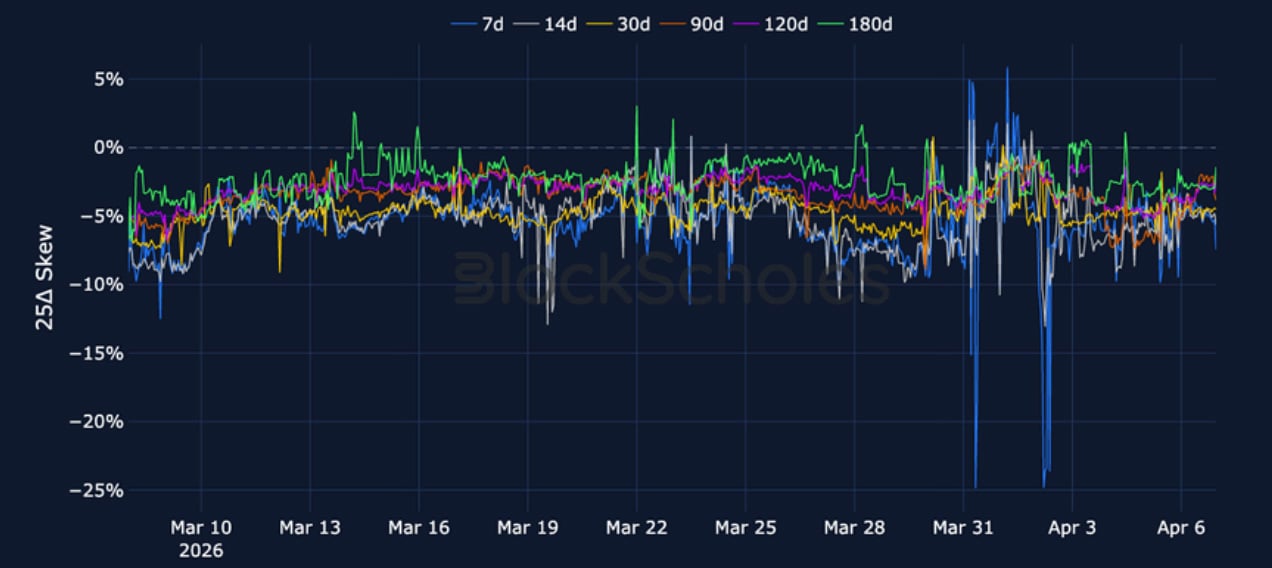Select the Mar 31 date label
1272x568 pixels.
point(963,527)
